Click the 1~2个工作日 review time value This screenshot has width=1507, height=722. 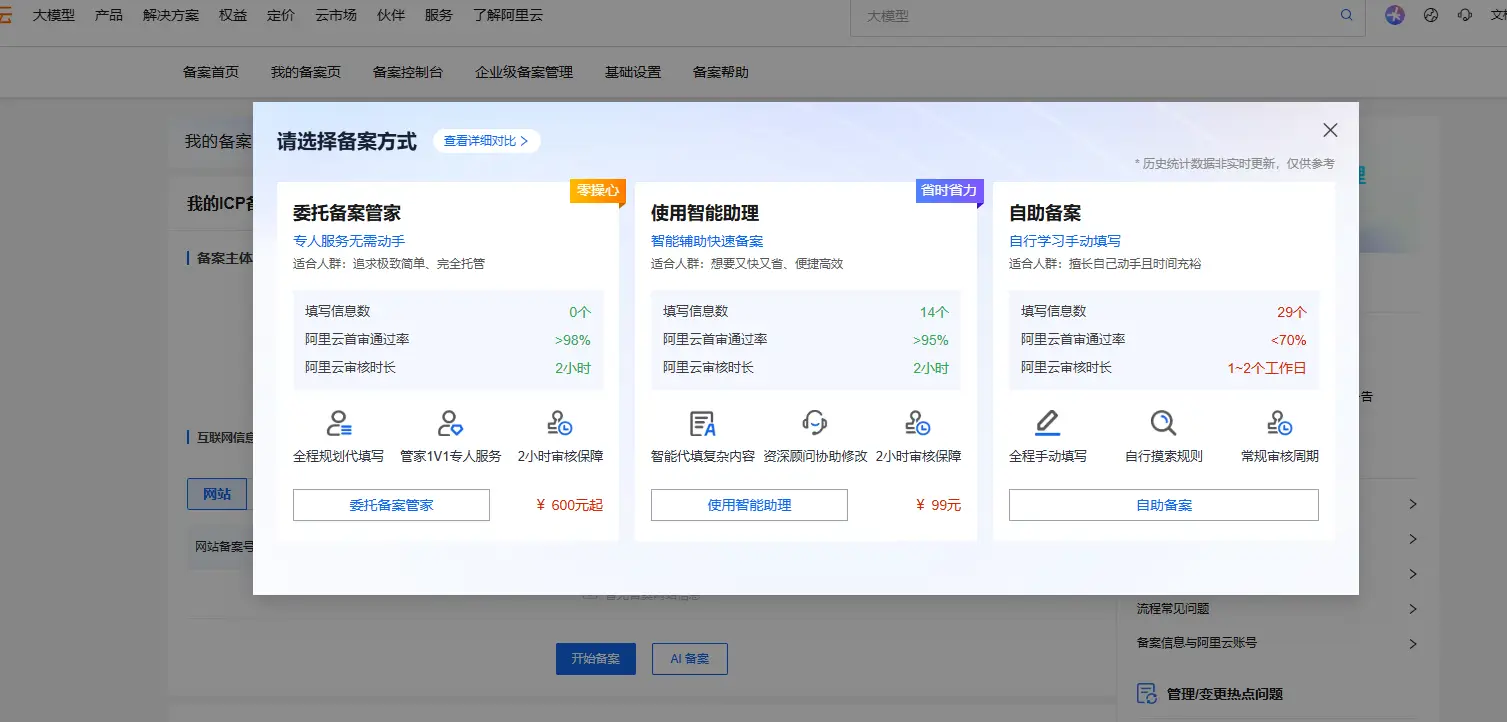click(1267, 368)
